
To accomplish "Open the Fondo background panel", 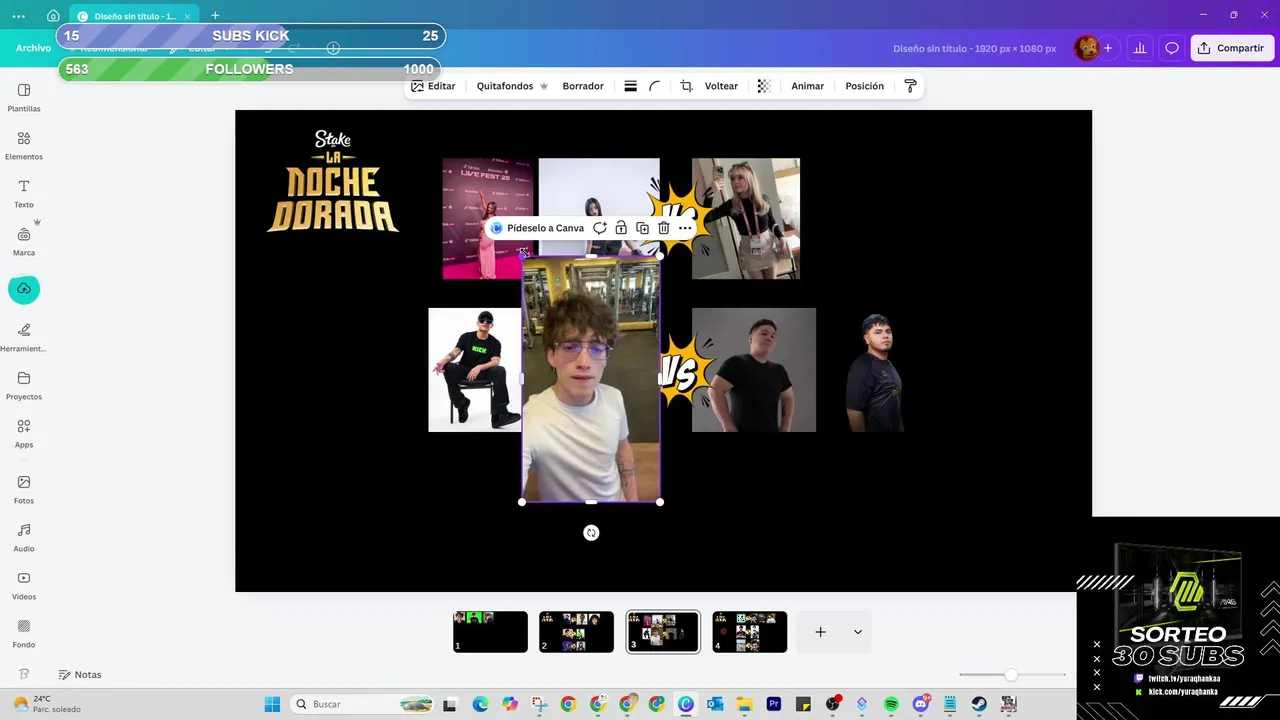I will tap(24, 633).
